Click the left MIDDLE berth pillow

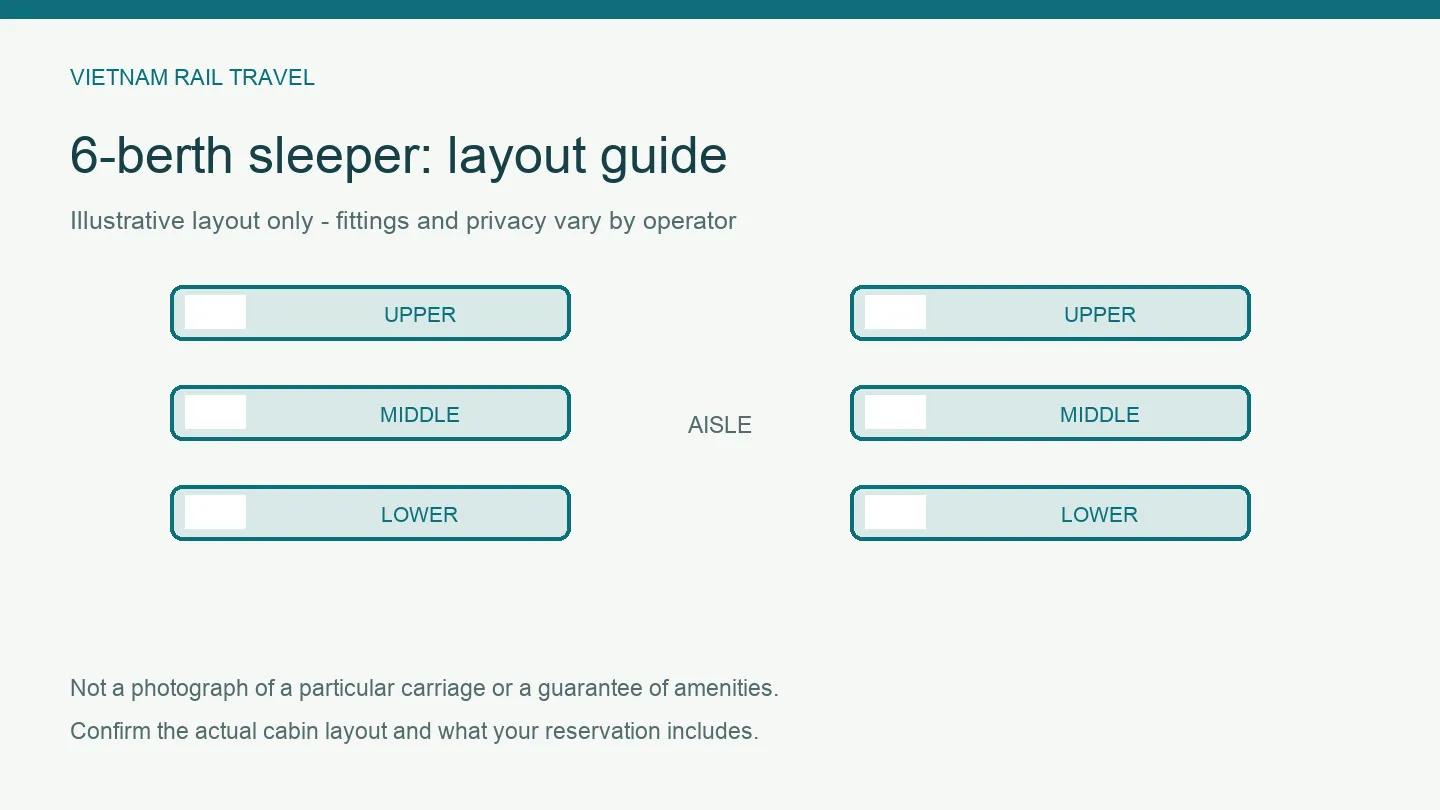point(215,412)
